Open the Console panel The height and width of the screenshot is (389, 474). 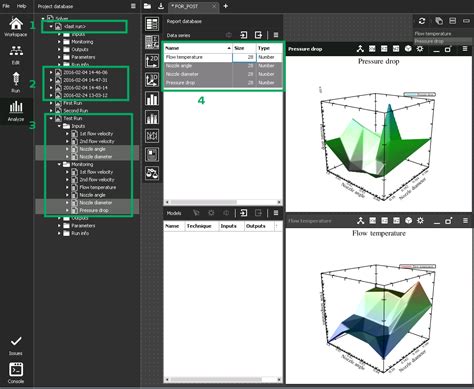[x=16, y=373]
